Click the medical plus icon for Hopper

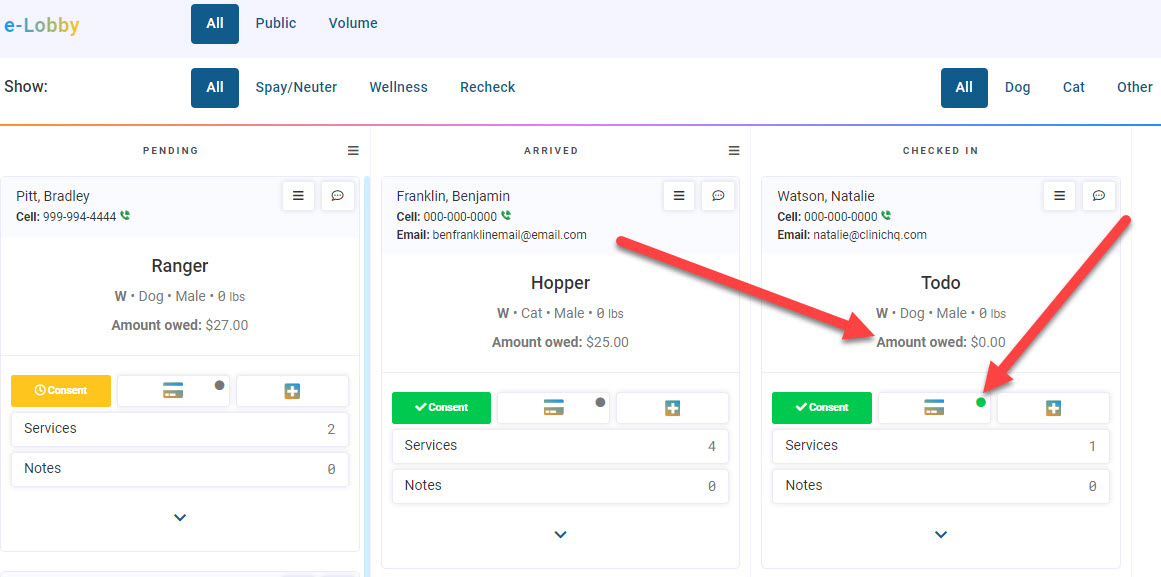pos(672,408)
